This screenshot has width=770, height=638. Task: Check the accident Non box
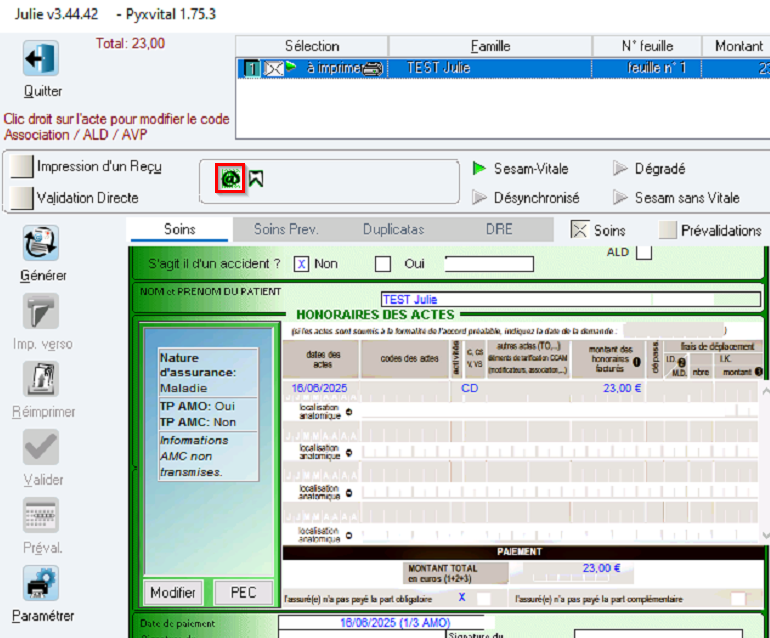coord(301,264)
